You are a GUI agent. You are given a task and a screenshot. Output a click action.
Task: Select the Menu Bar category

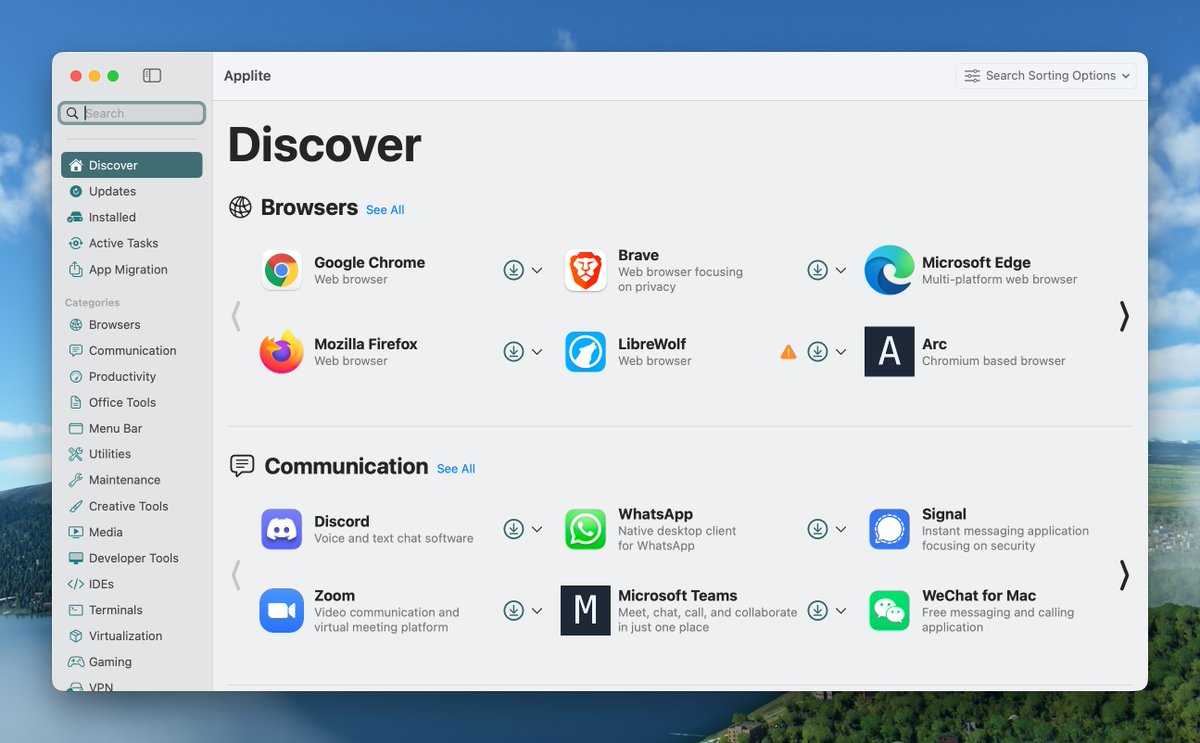132,428
